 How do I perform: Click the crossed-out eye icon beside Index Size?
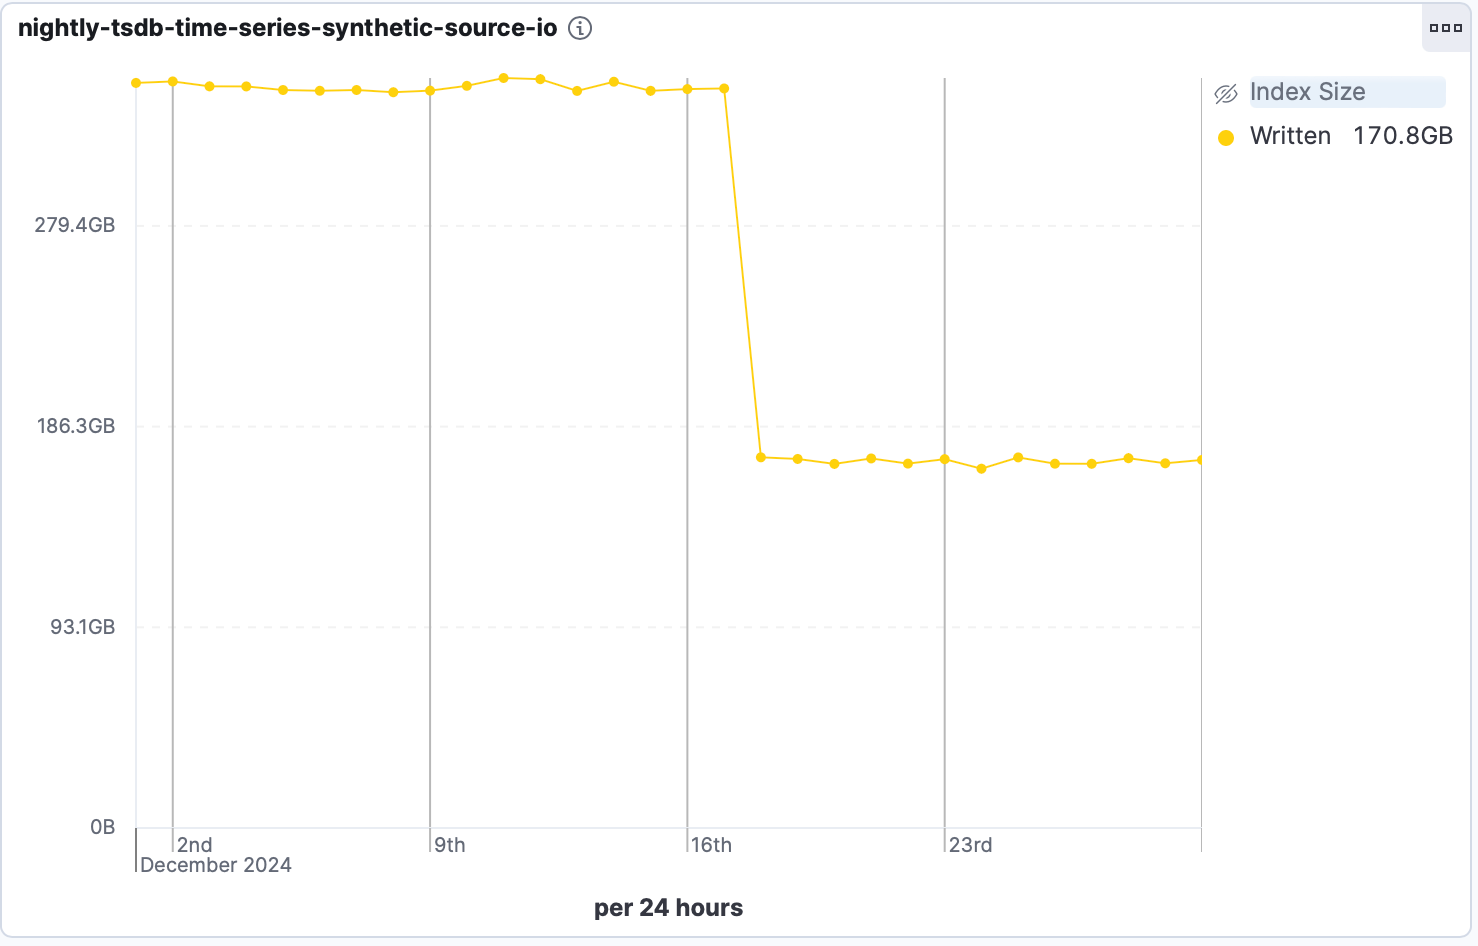[1224, 92]
